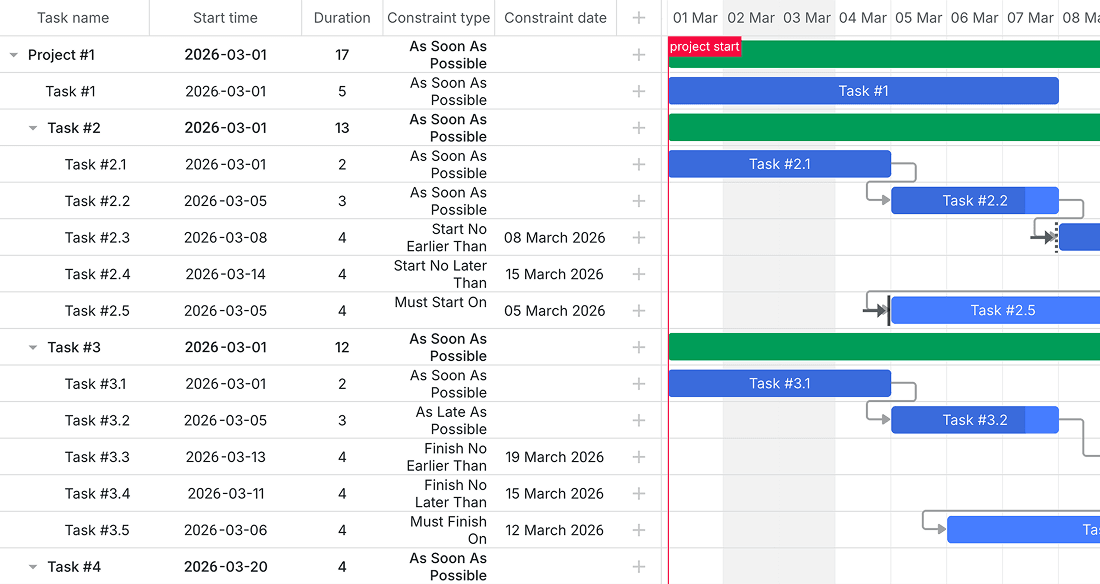The image size is (1100, 584).
Task: Select the Task #1 bar in timeline
Action: pos(864,91)
